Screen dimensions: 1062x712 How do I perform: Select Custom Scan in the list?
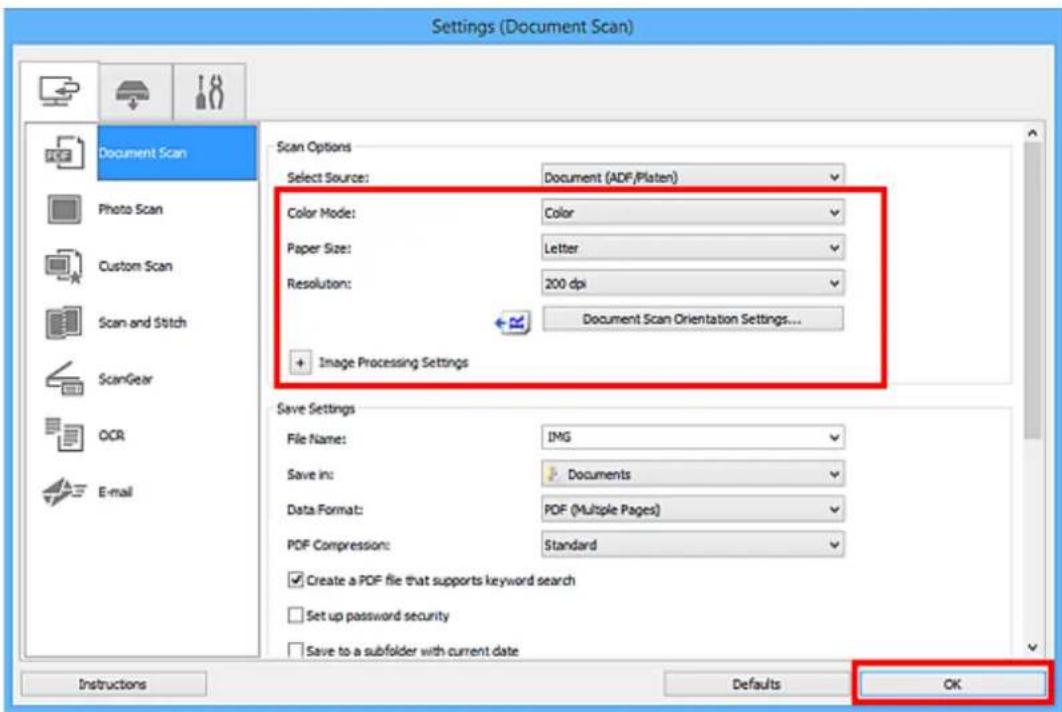tap(135, 266)
